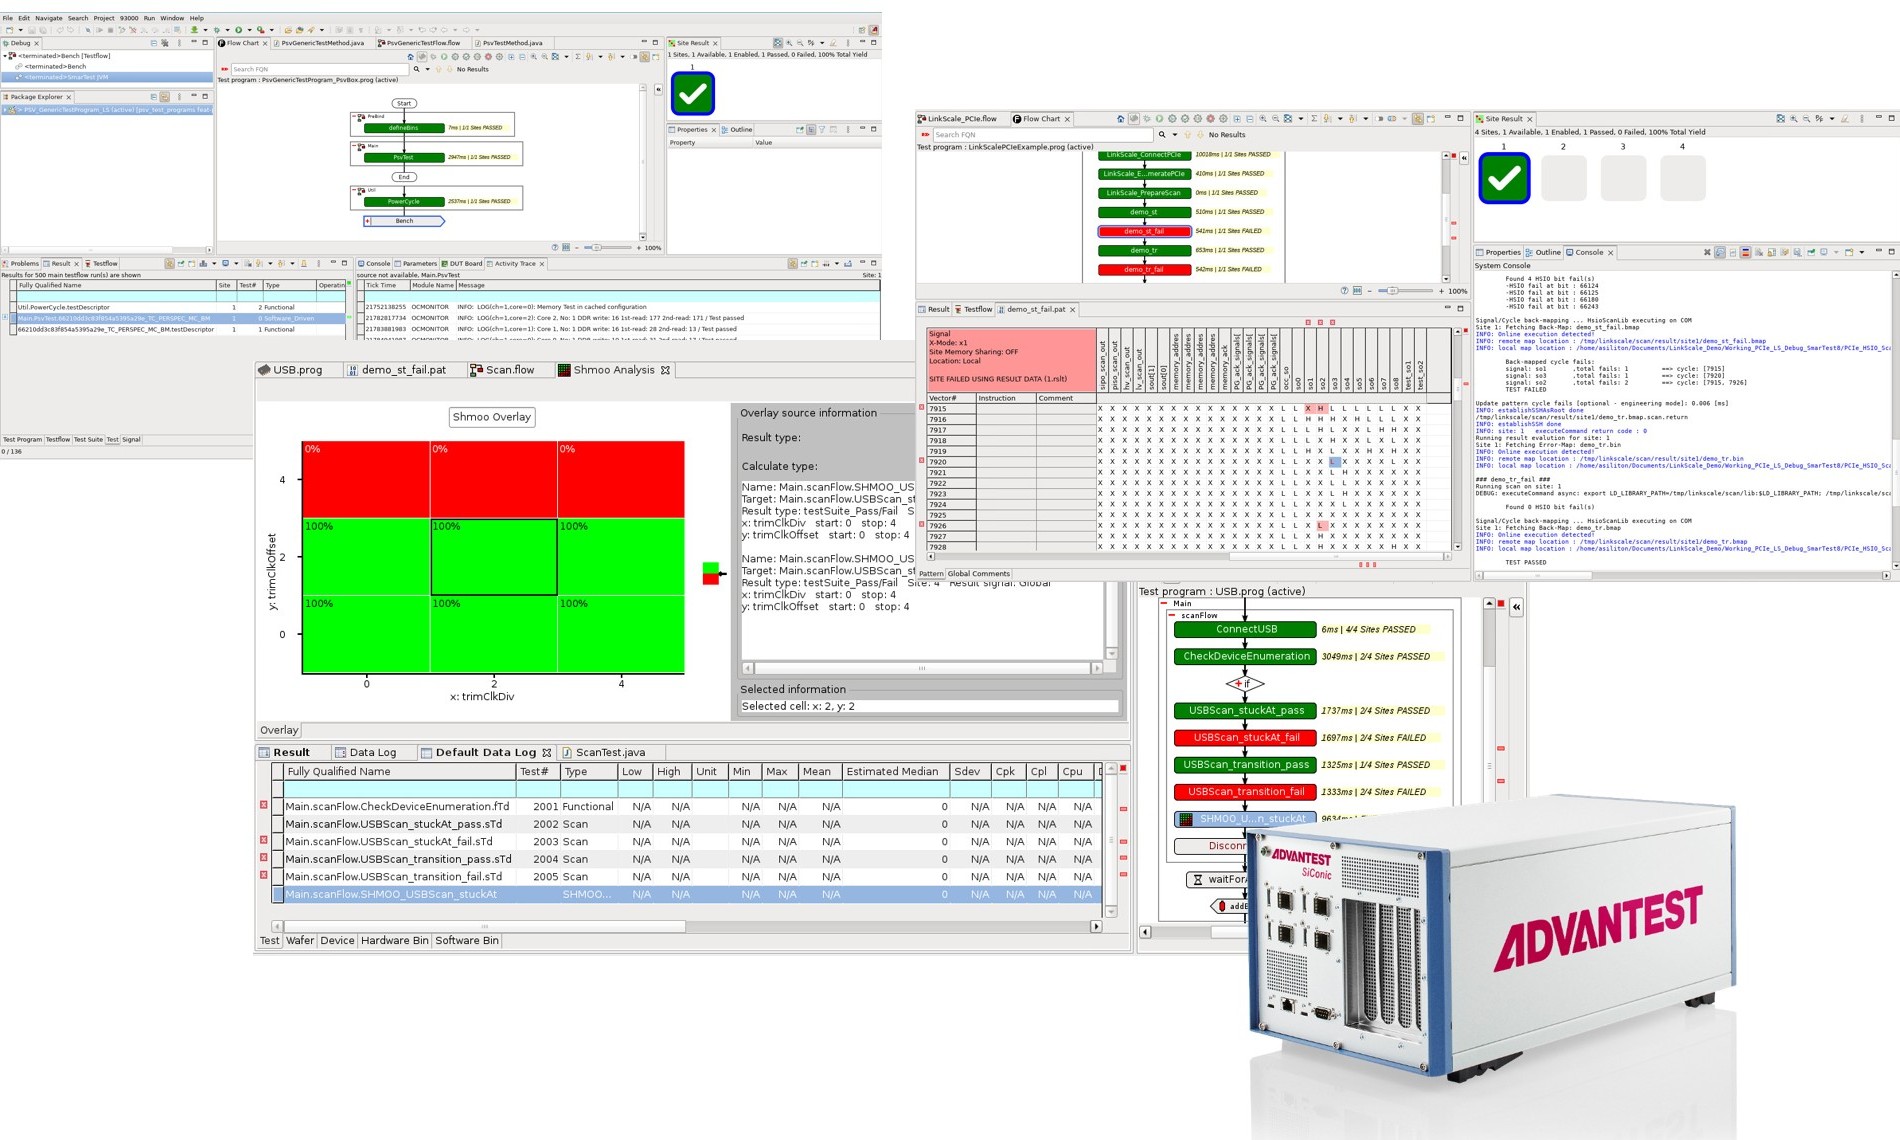Screen dimensions: 1900x1140
Task: Open the Run menu in menu bar
Action: tap(149, 18)
